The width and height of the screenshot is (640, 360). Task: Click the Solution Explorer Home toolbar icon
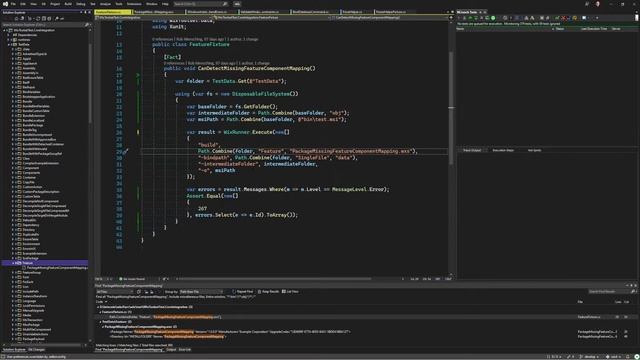pos(16,18)
